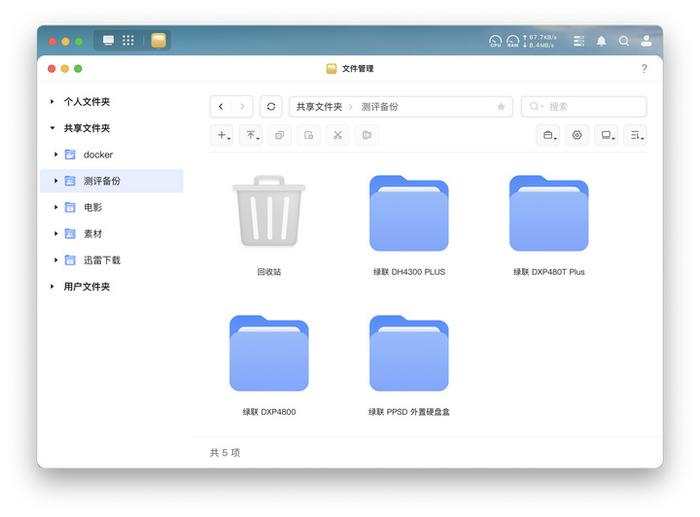This screenshot has height=517, width=700.
Task: Add current path to favorites star
Action: pos(501,107)
